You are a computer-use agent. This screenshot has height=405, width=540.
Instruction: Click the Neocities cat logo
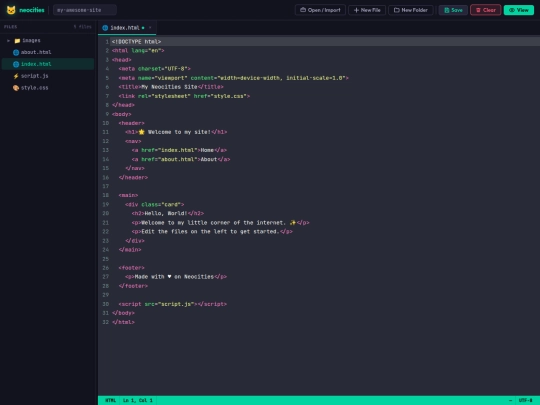[11, 10]
